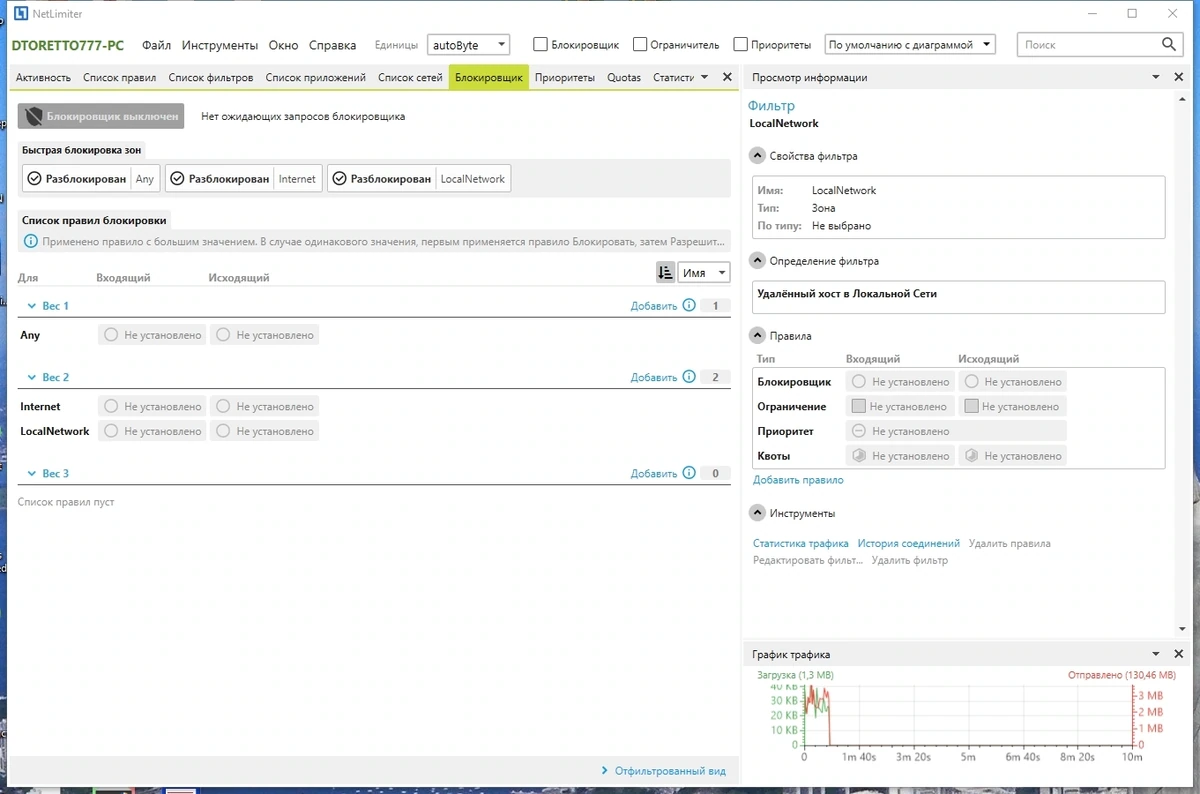
Task: Click Блокировщик выключен button
Action: (101, 116)
